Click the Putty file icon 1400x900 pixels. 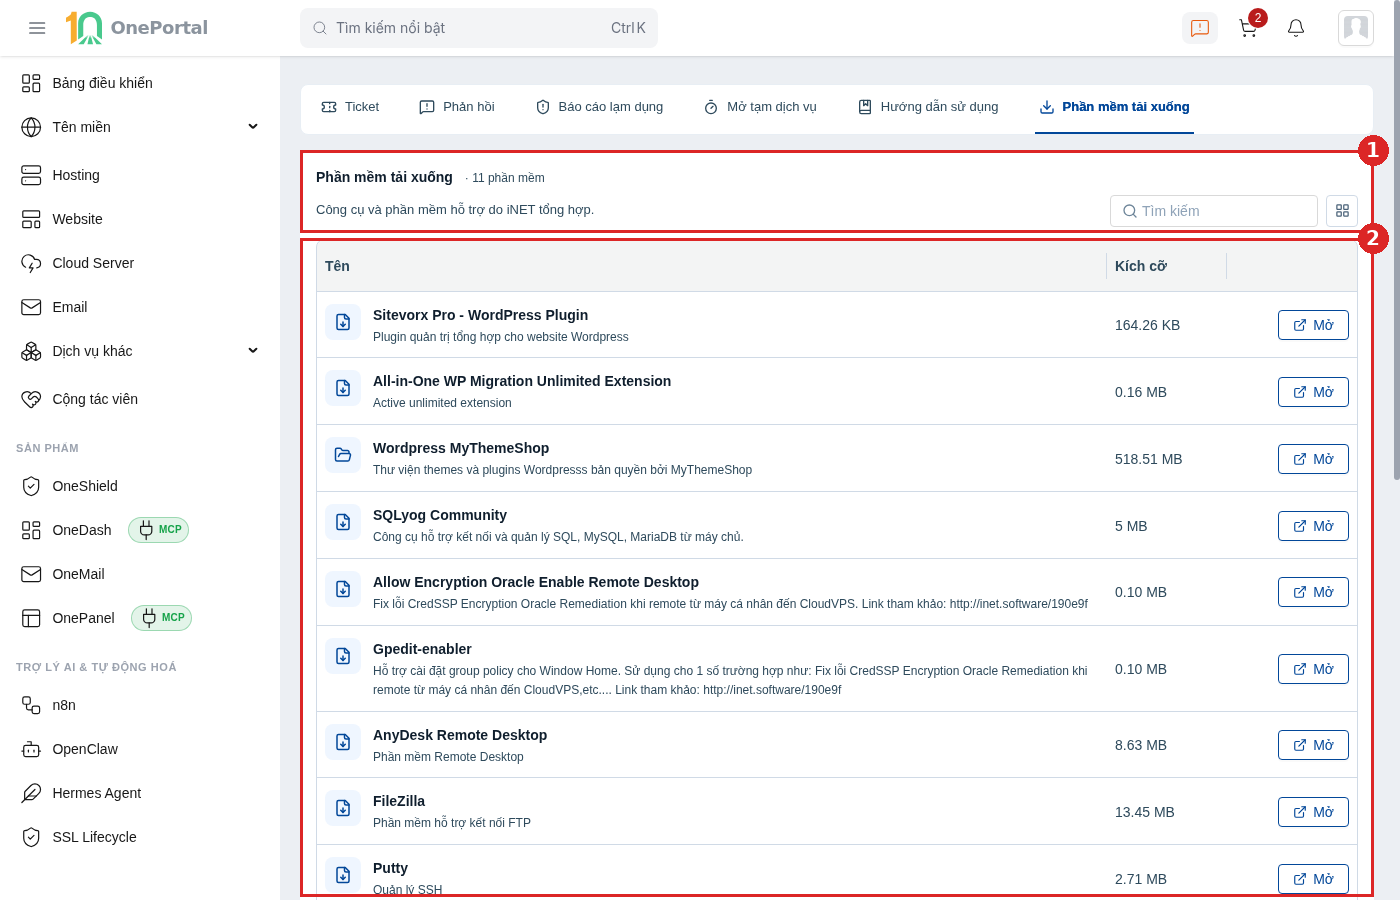click(343, 875)
